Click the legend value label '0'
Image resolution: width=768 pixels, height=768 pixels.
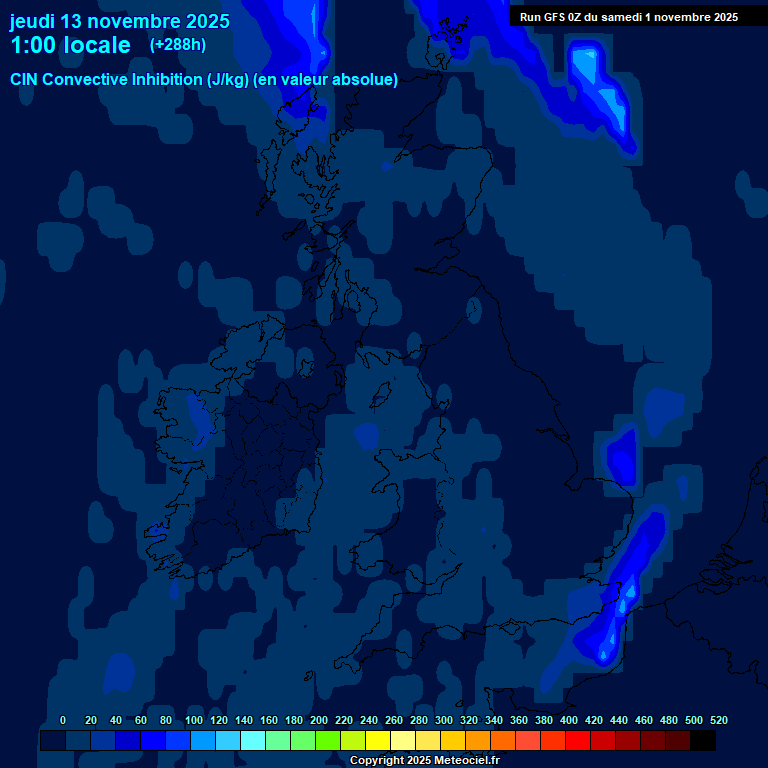pos(63,720)
